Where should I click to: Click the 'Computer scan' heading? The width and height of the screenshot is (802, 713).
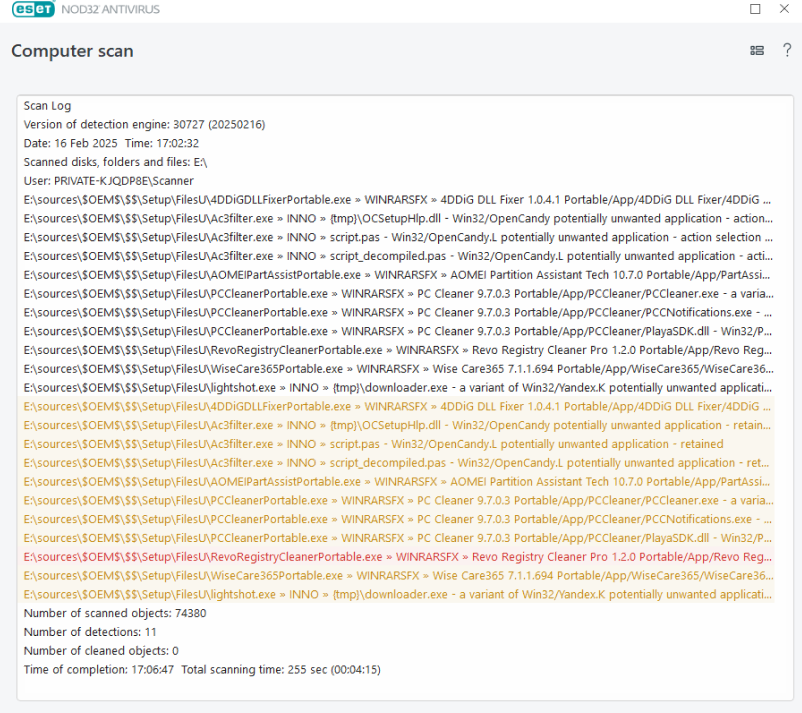[72, 51]
